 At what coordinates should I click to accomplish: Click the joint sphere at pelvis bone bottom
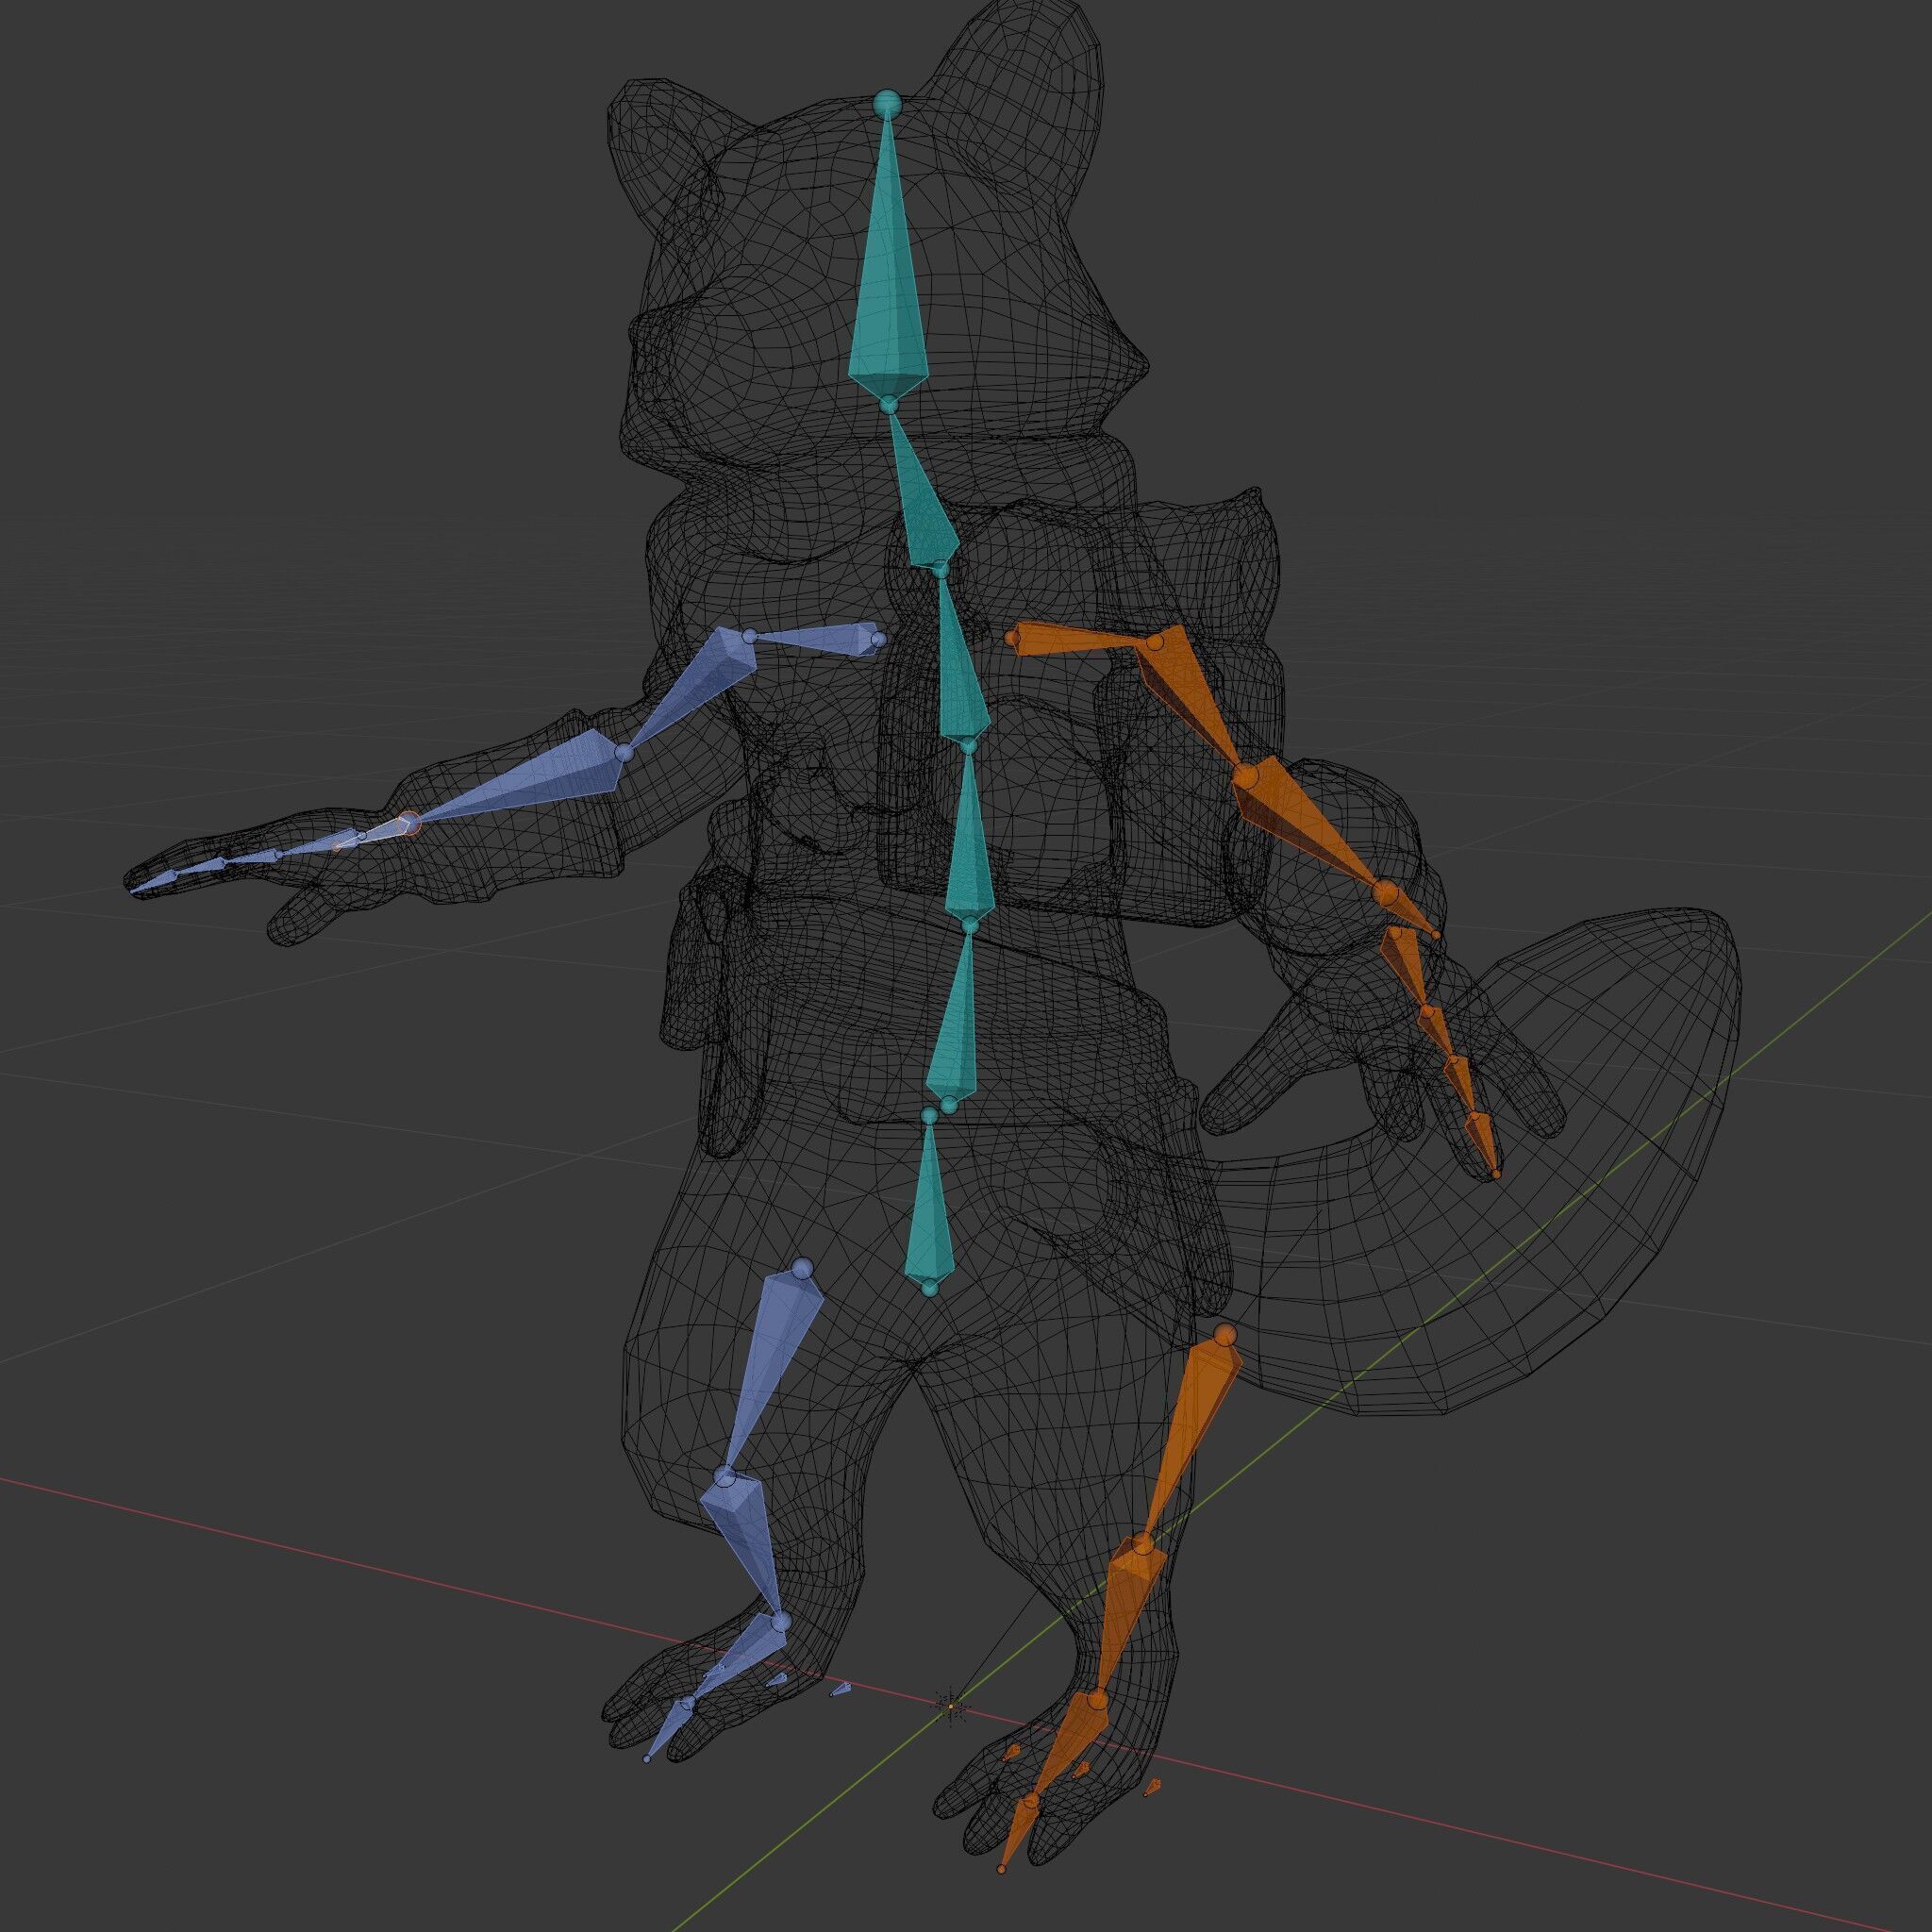pos(930,1288)
